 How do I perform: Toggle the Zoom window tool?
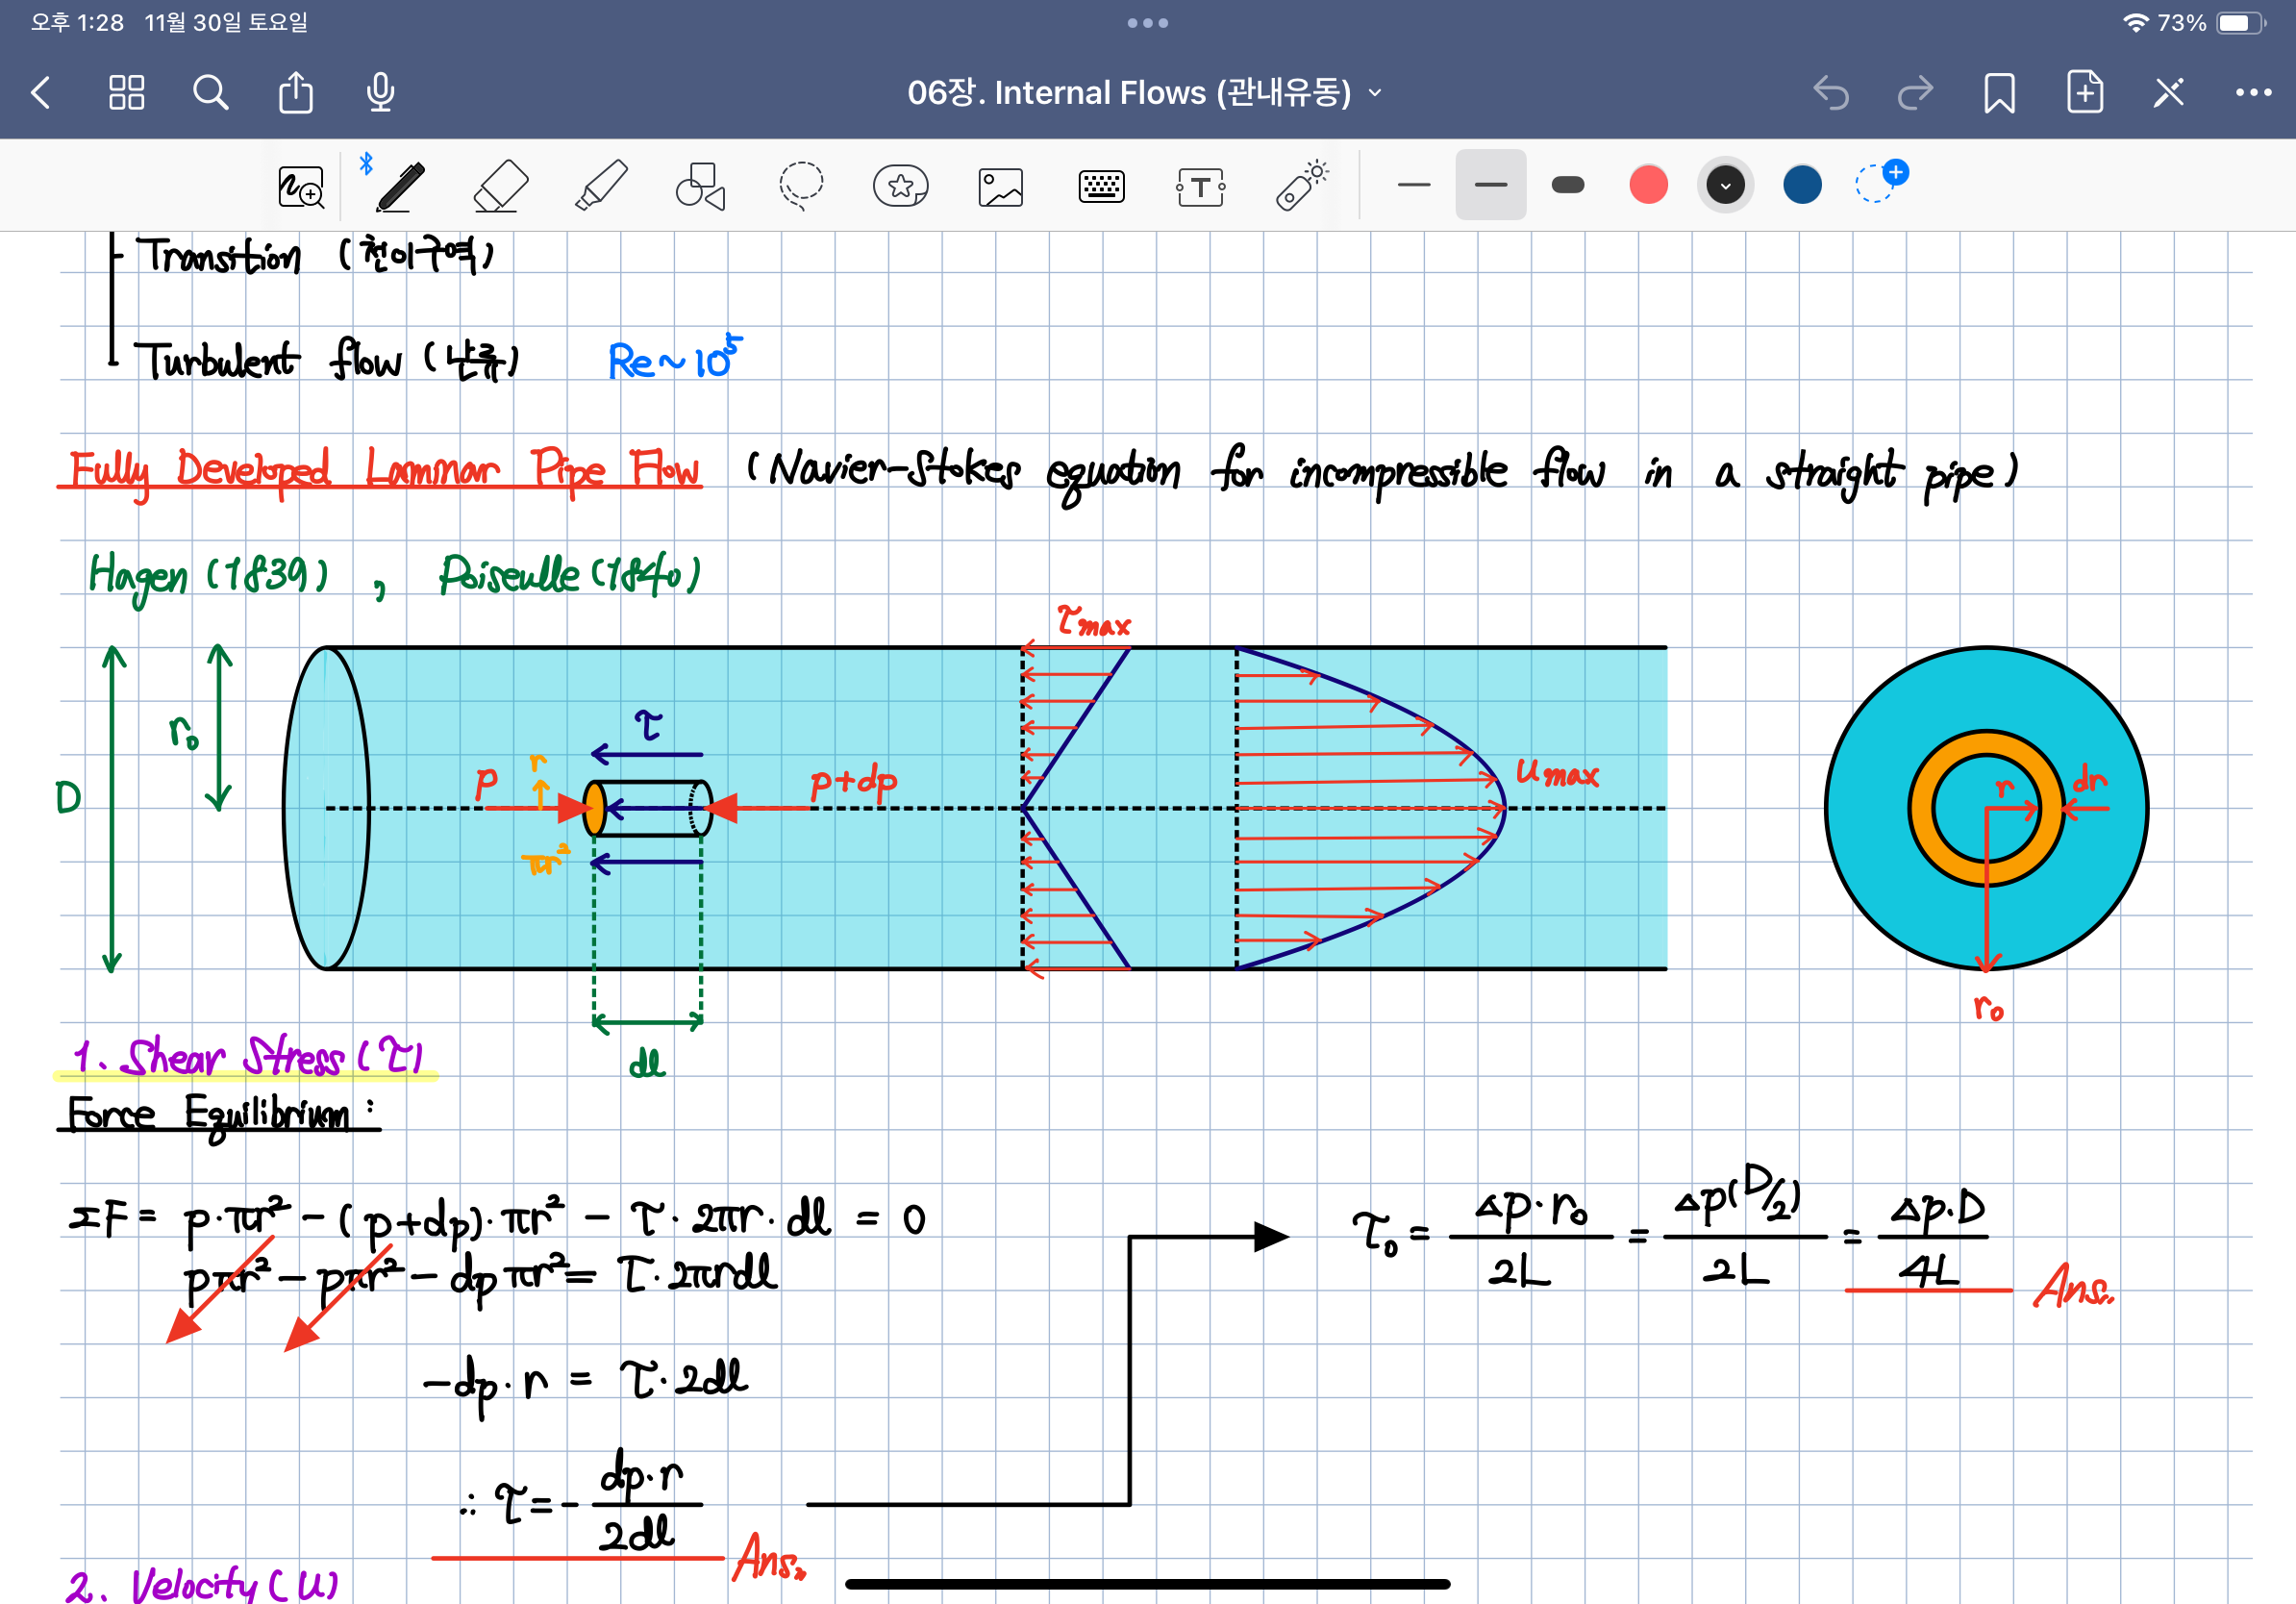coord(300,186)
